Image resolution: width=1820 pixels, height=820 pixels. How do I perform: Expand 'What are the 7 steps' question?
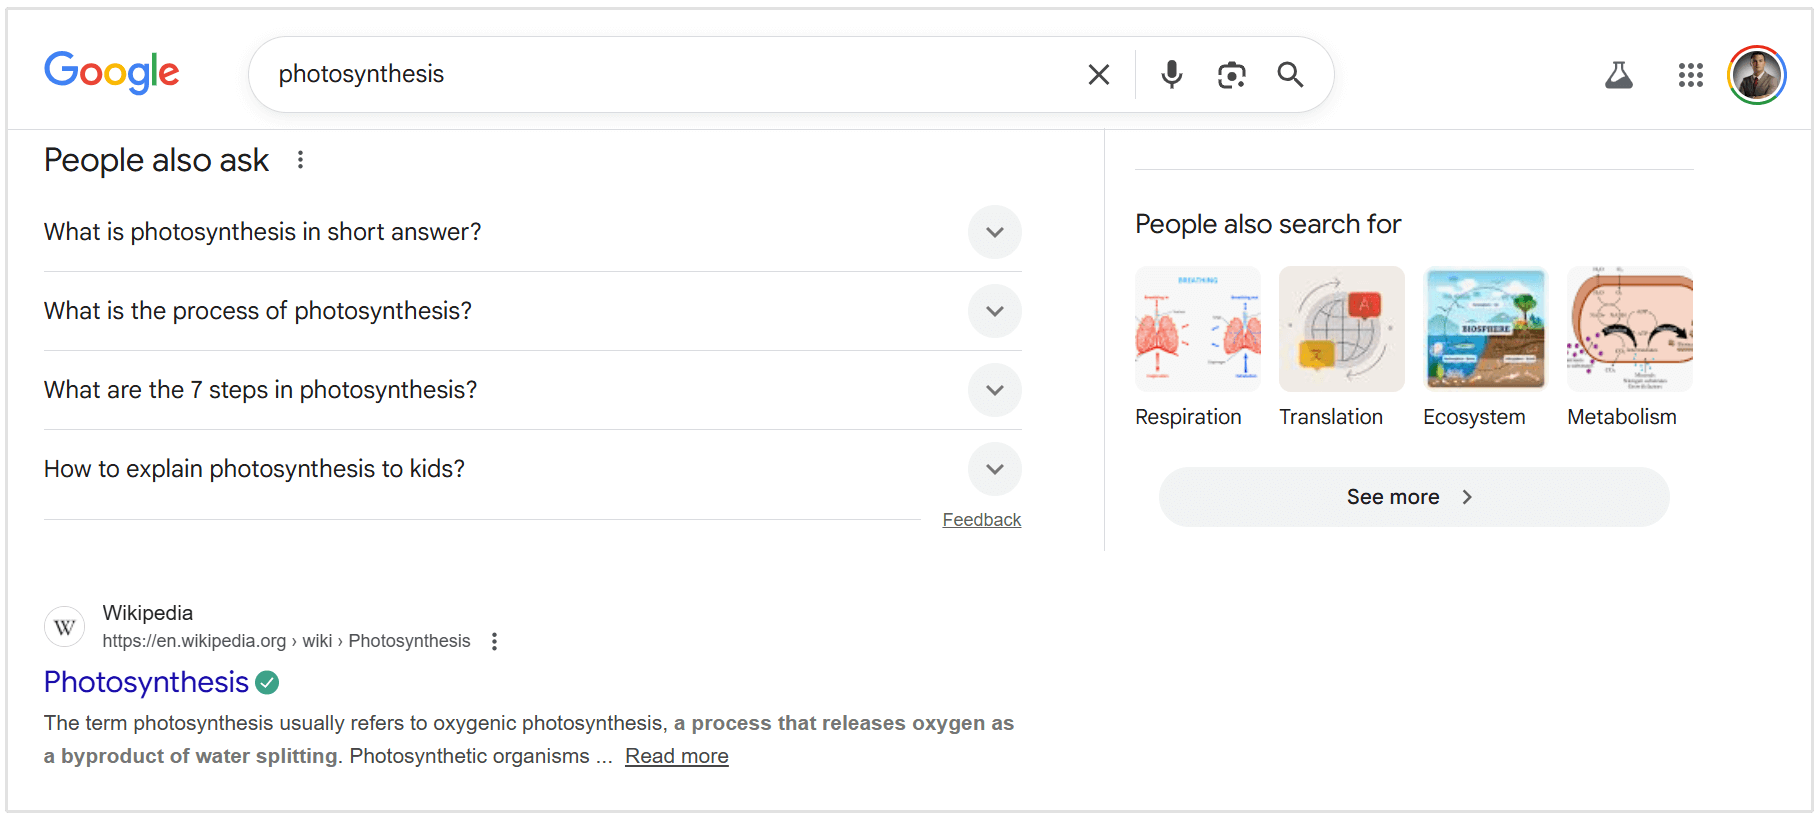point(994,390)
